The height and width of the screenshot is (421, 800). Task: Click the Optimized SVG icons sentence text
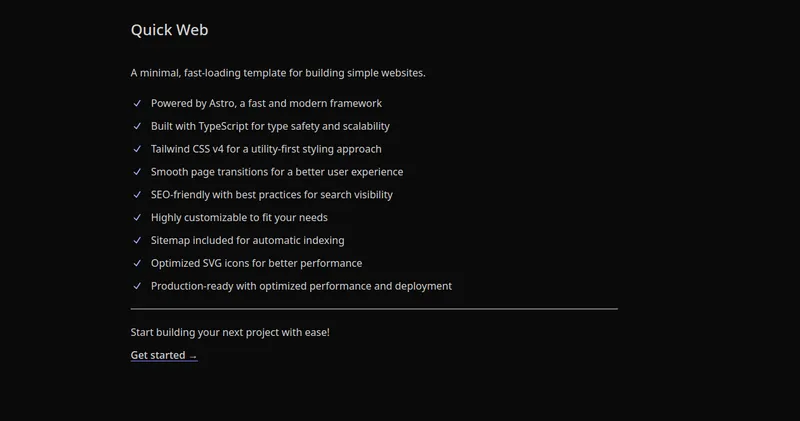point(256,263)
